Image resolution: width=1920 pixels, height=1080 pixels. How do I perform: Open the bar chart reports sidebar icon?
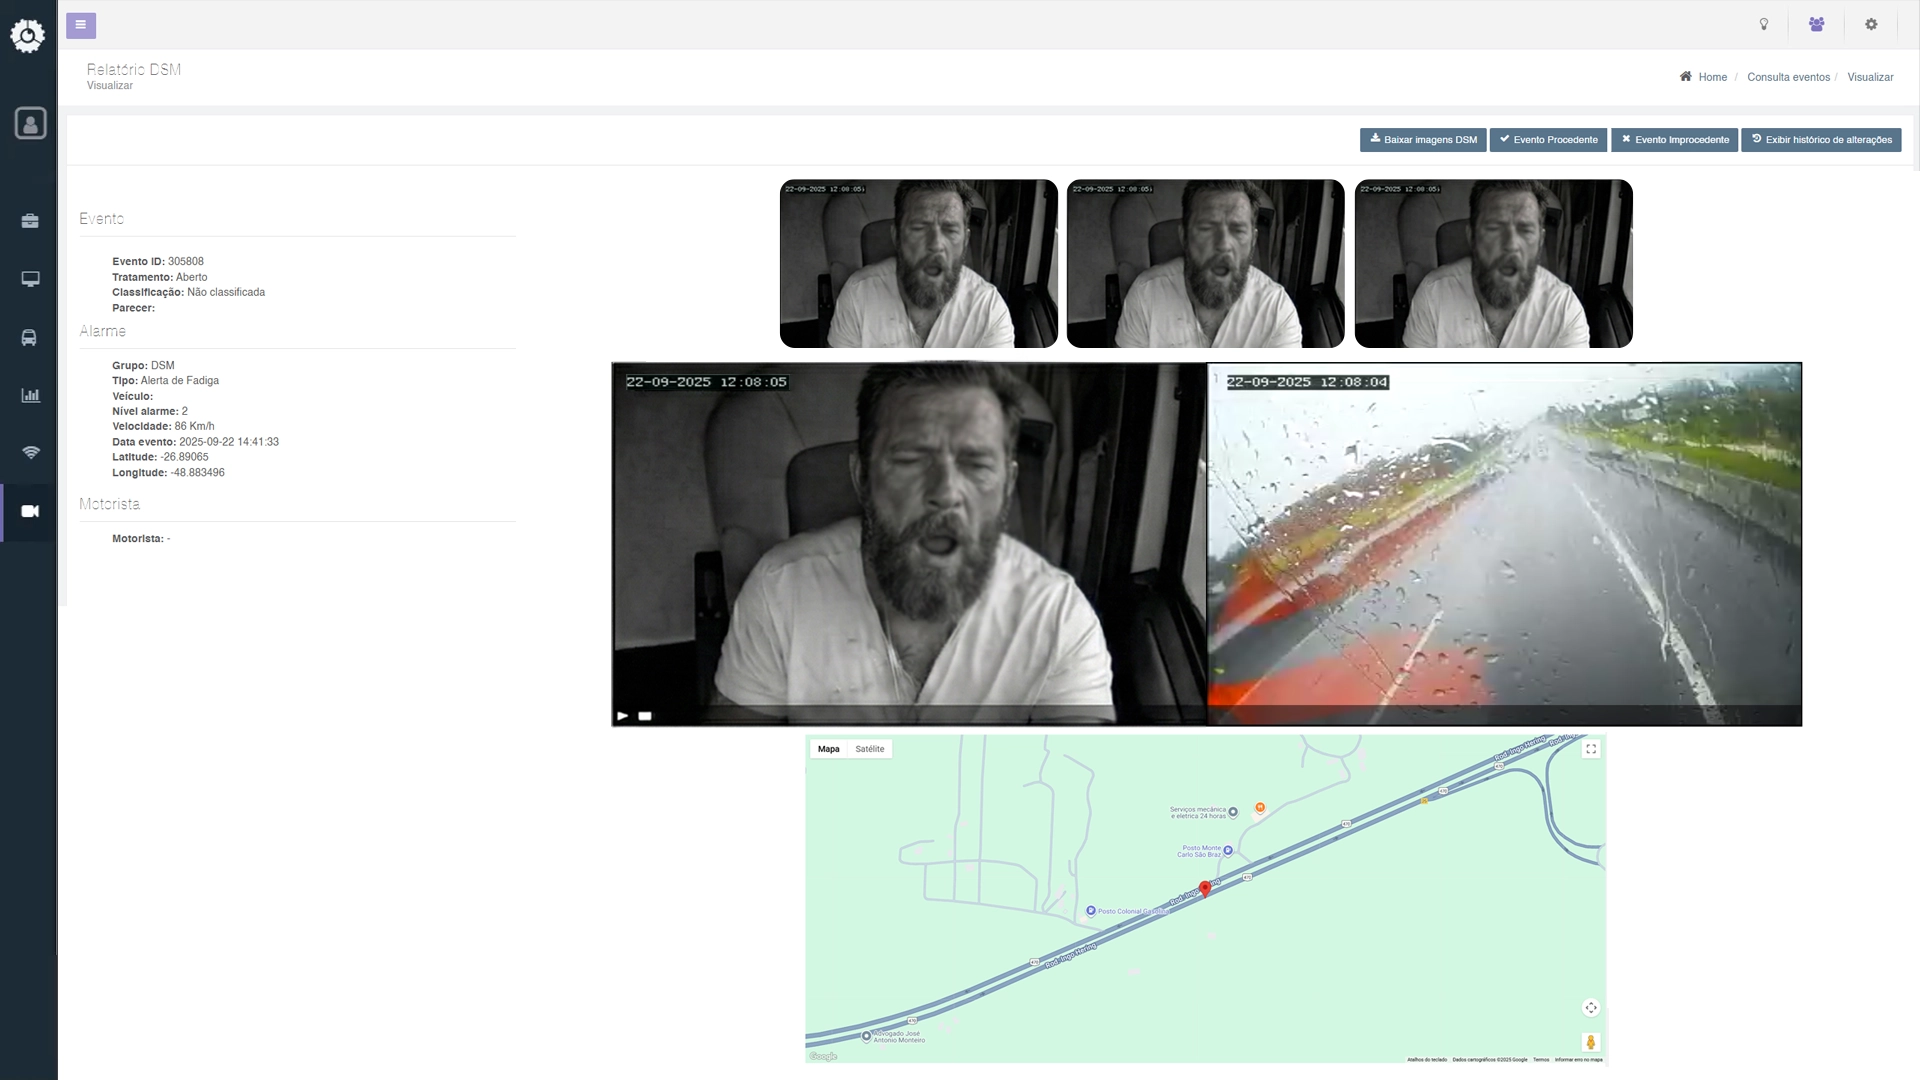click(x=30, y=395)
